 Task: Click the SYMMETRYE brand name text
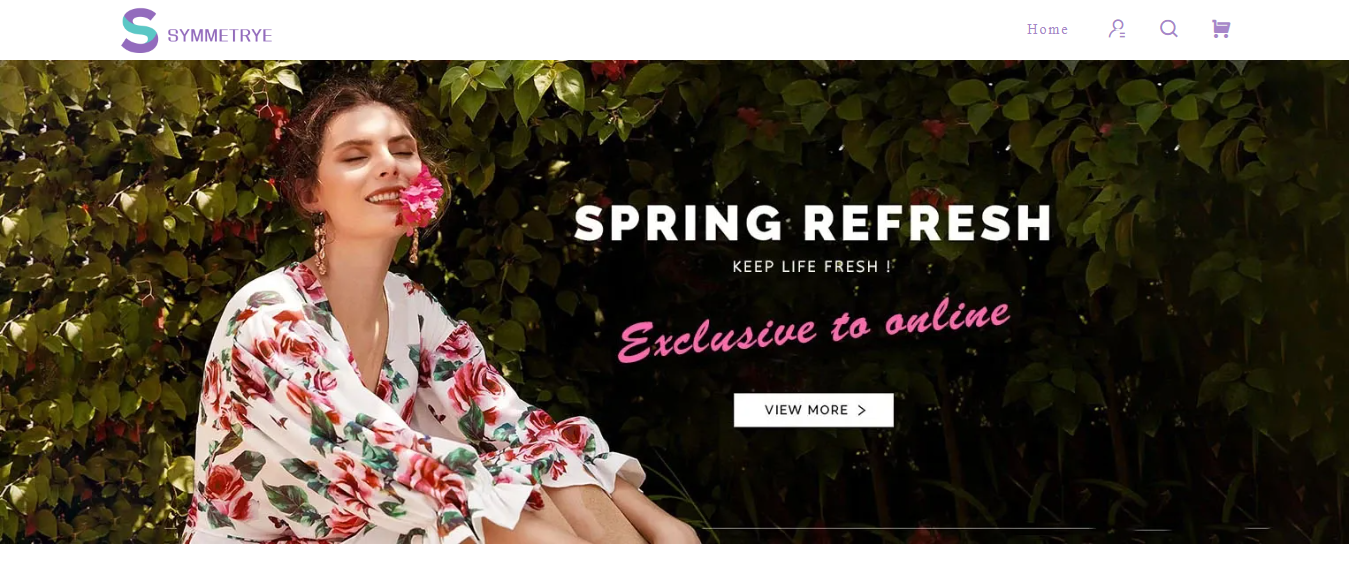[x=220, y=36]
